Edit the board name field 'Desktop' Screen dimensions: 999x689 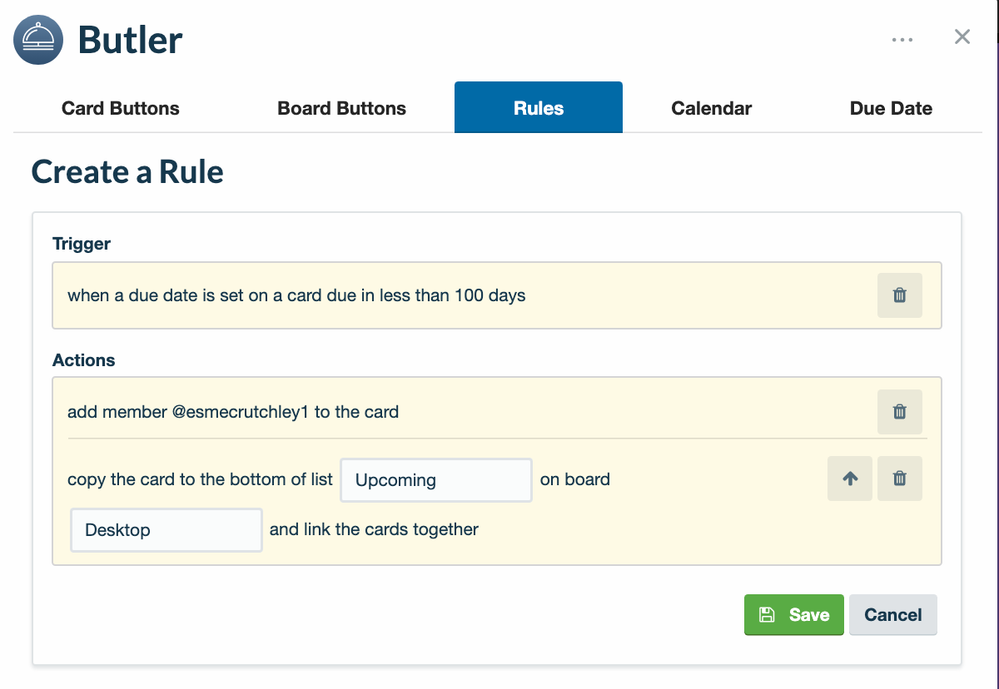point(166,530)
